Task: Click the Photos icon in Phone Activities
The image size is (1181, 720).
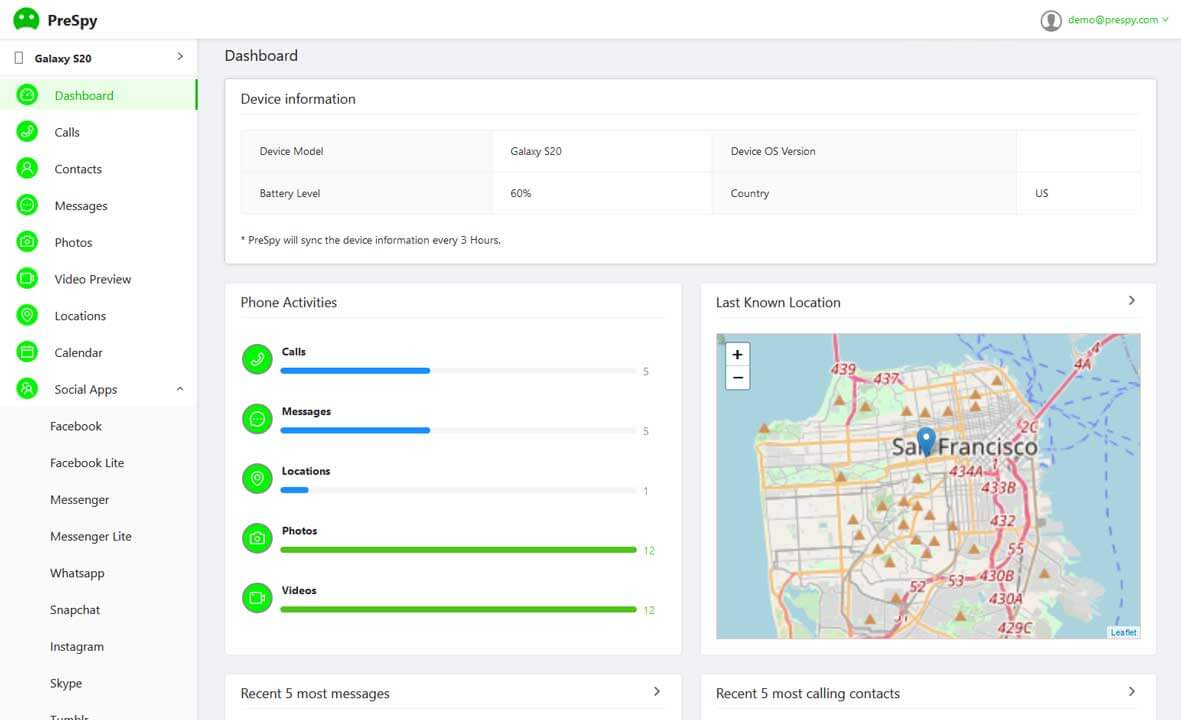Action: click(x=257, y=538)
